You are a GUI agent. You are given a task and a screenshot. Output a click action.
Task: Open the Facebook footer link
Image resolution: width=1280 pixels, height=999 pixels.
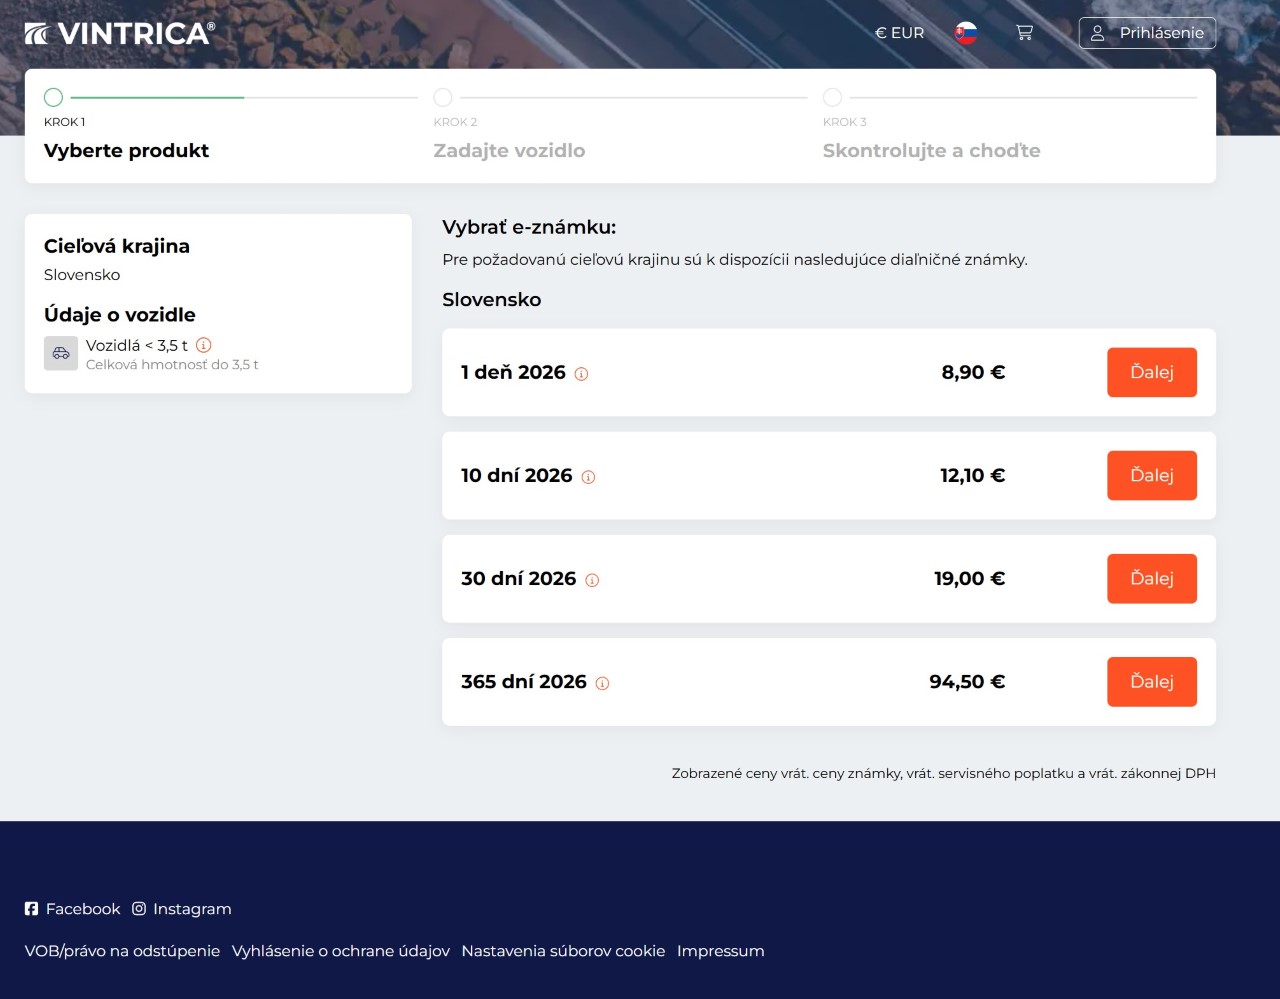point(73,909)
